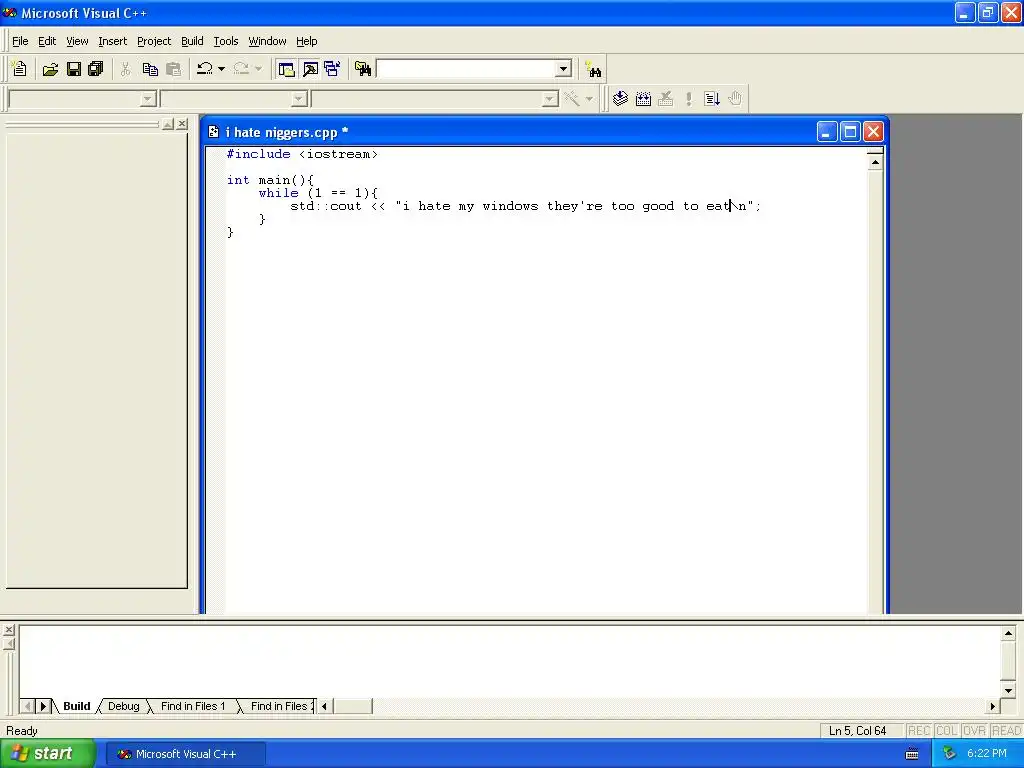
Task: Open the Build menu
Action: click(x=192, y=41)
